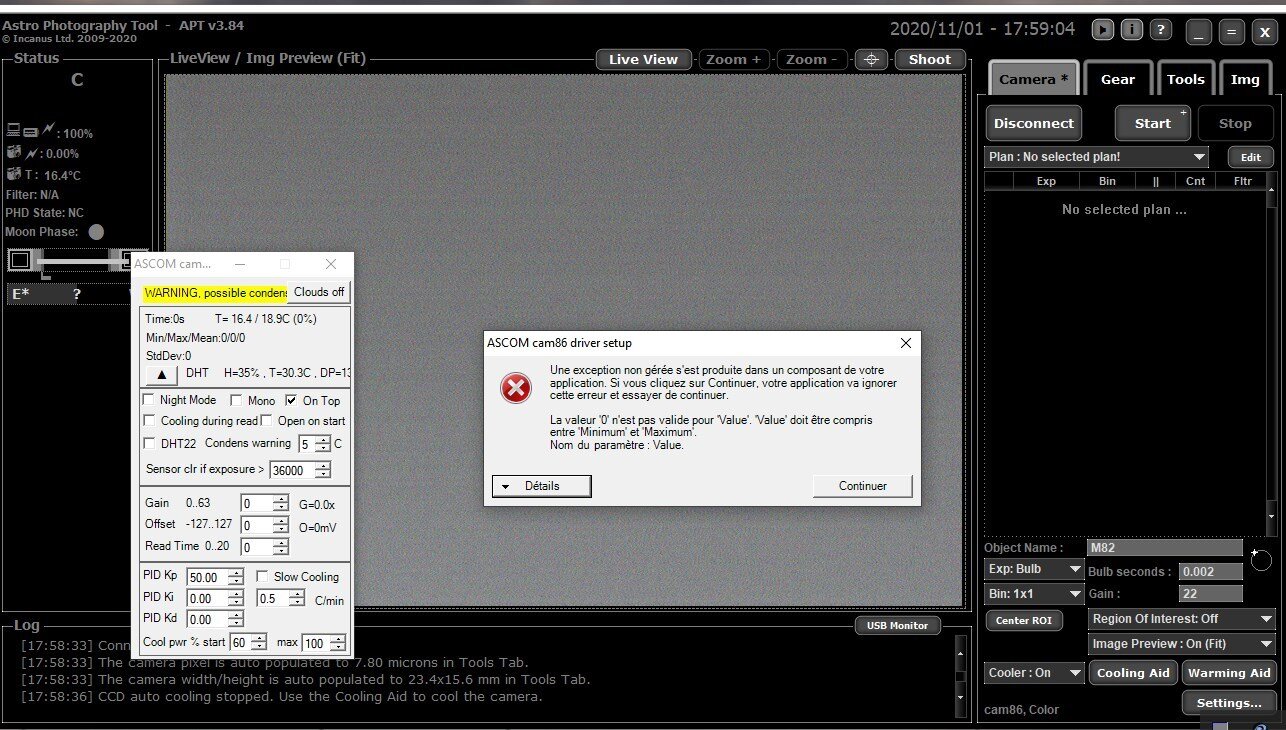Toggle the crosshair overlay button
Screen dimensions: 1286x730
tap(871, 59)
